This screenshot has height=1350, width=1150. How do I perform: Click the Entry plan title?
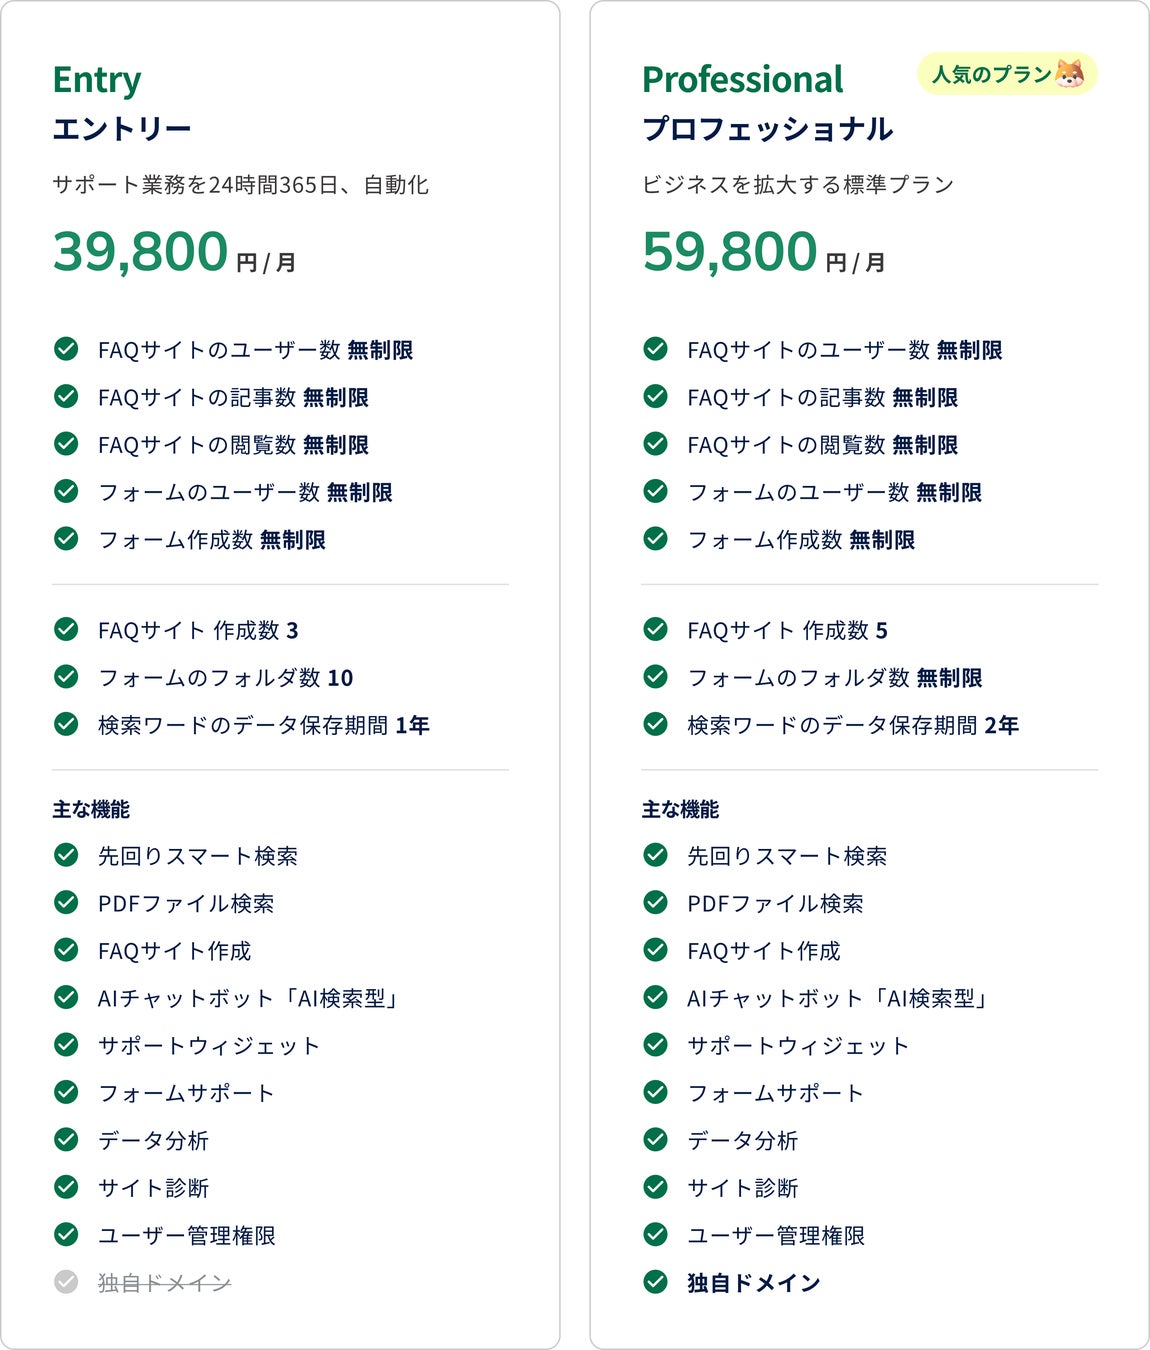coord(97,80)
